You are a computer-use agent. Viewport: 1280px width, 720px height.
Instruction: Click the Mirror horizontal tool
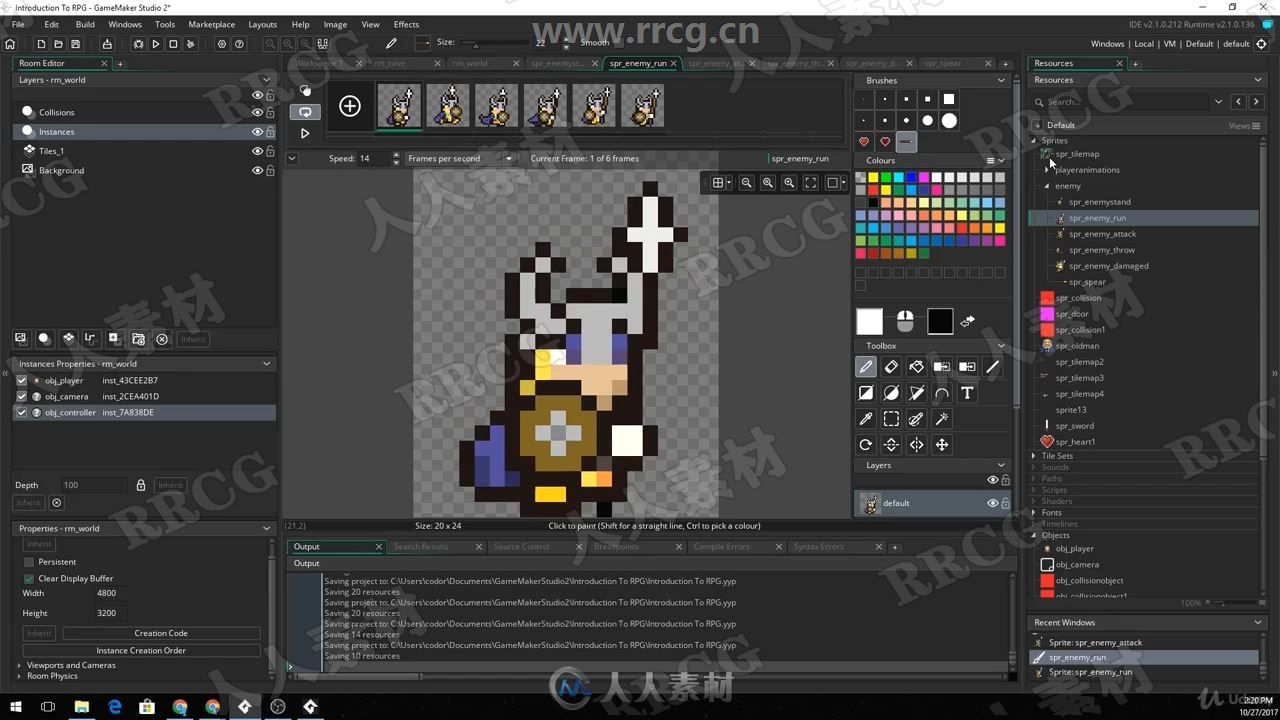tap(916, 445)
